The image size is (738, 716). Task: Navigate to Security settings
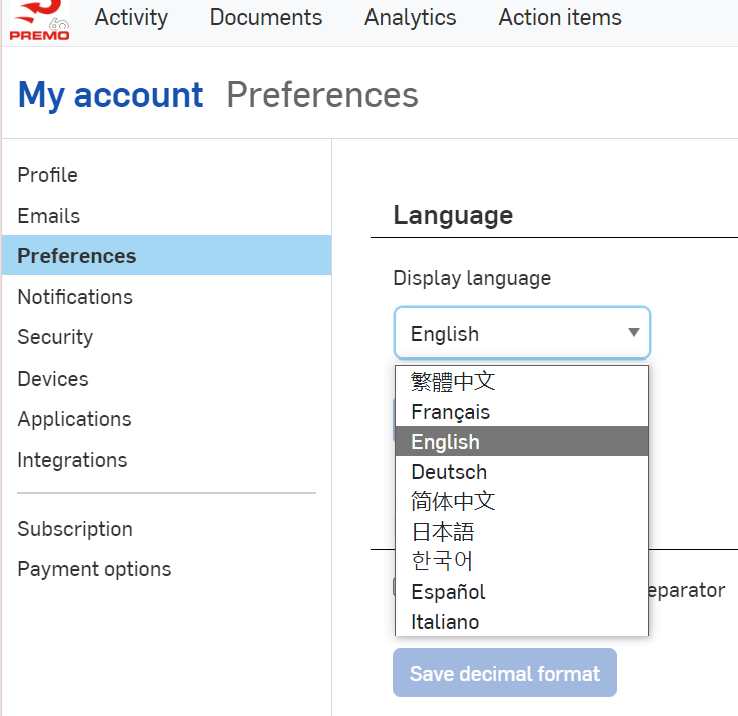click(x=55, y=337)
